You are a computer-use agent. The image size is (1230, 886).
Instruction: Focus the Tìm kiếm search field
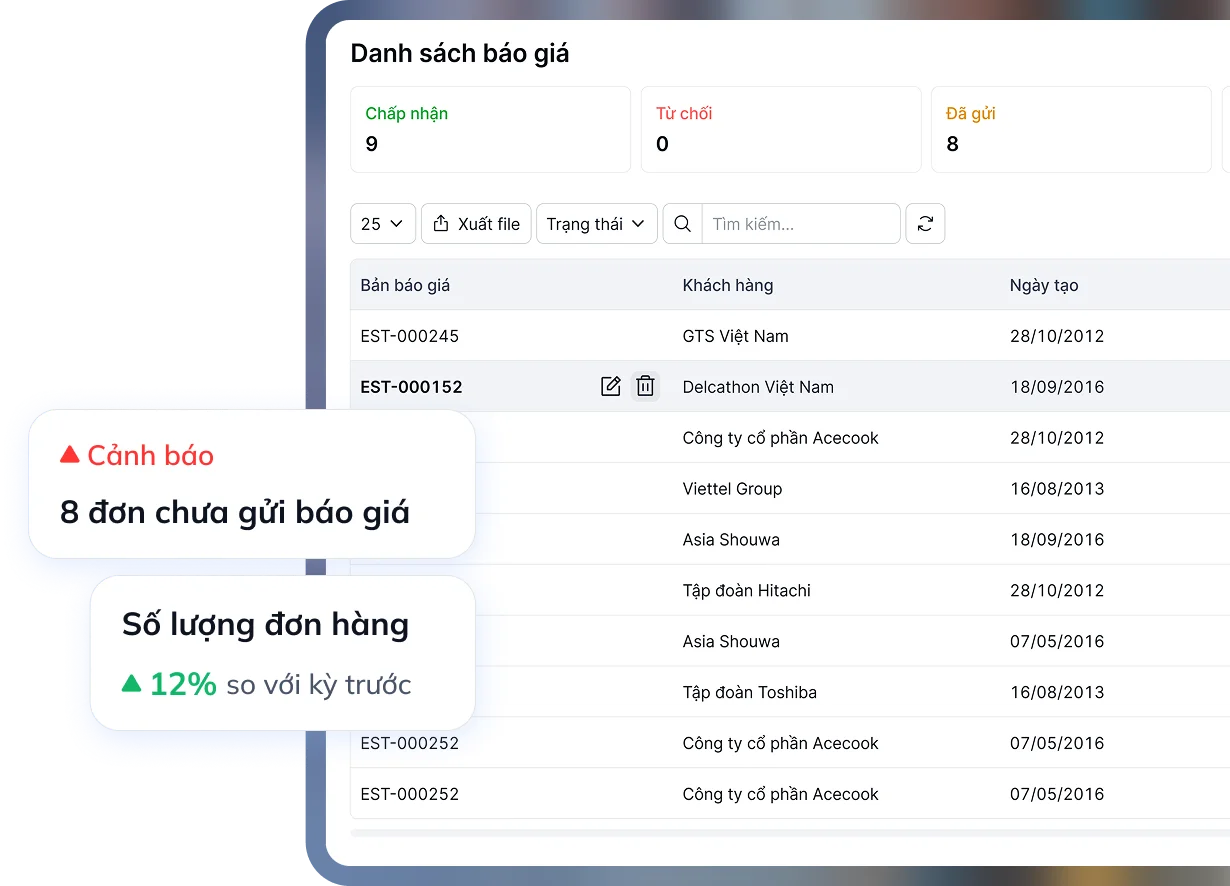pos(801,224)
